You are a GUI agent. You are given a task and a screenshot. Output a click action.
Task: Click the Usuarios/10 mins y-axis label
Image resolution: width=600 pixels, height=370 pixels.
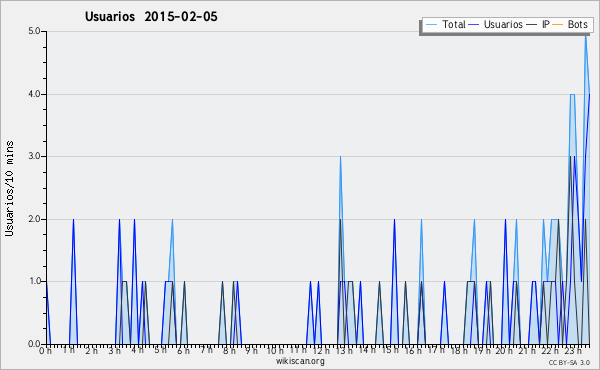click(9, 188)
